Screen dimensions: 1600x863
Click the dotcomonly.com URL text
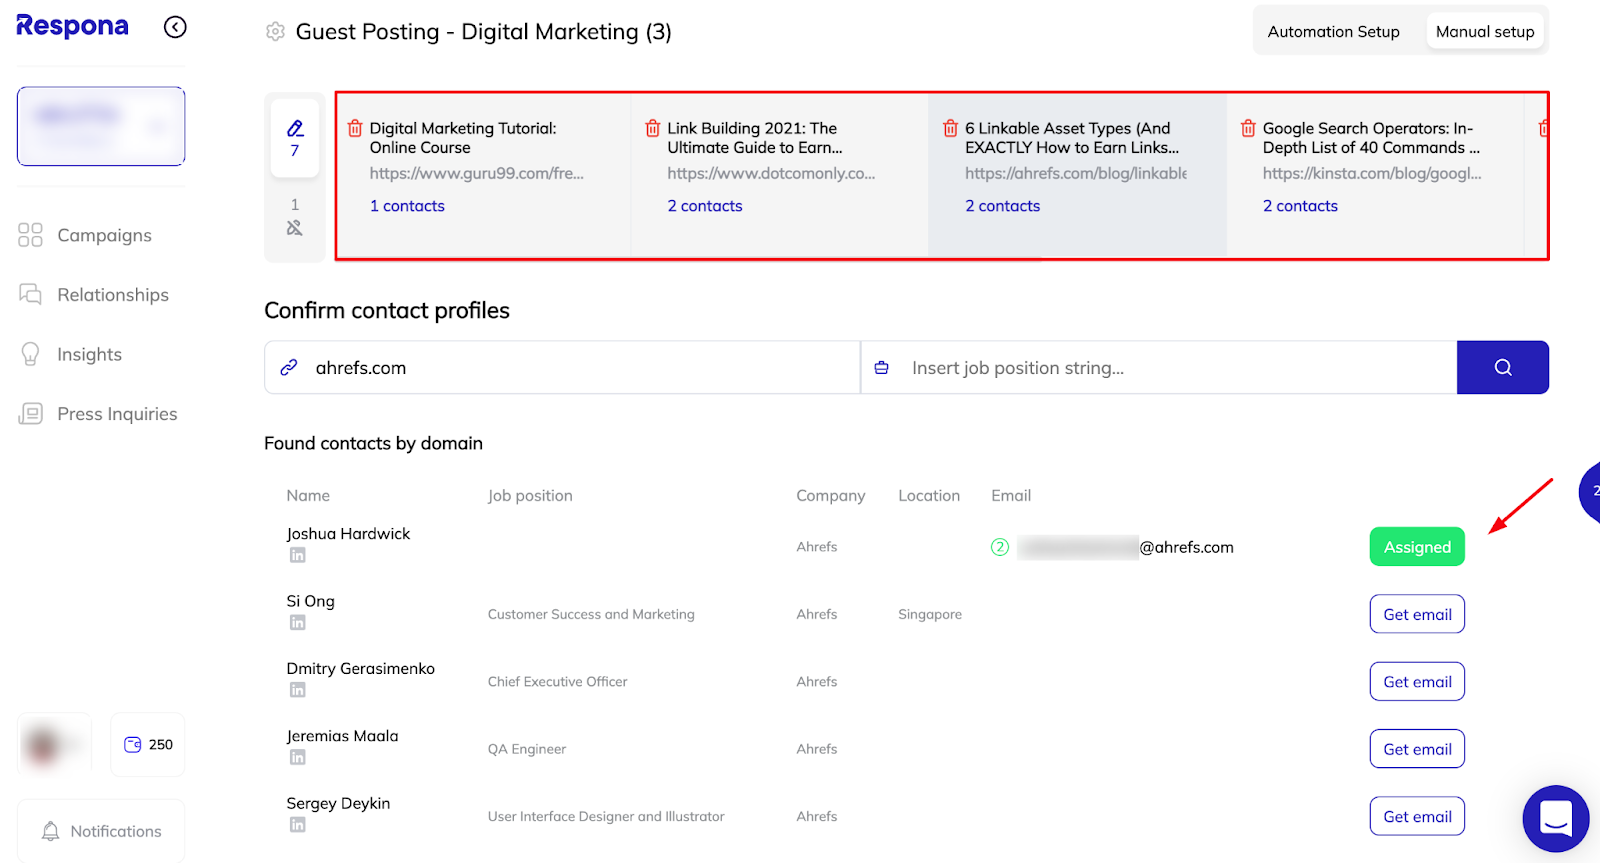771,173
